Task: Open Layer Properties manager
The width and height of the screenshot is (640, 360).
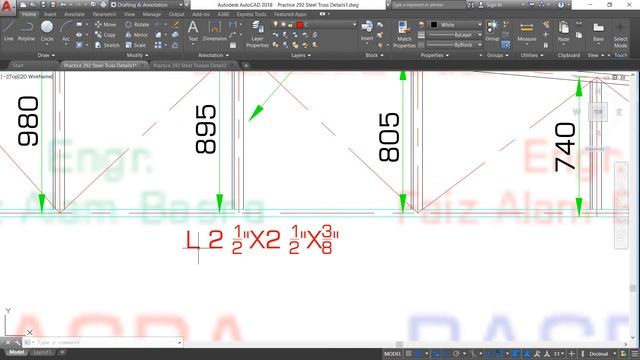Action: coord(257,35)
